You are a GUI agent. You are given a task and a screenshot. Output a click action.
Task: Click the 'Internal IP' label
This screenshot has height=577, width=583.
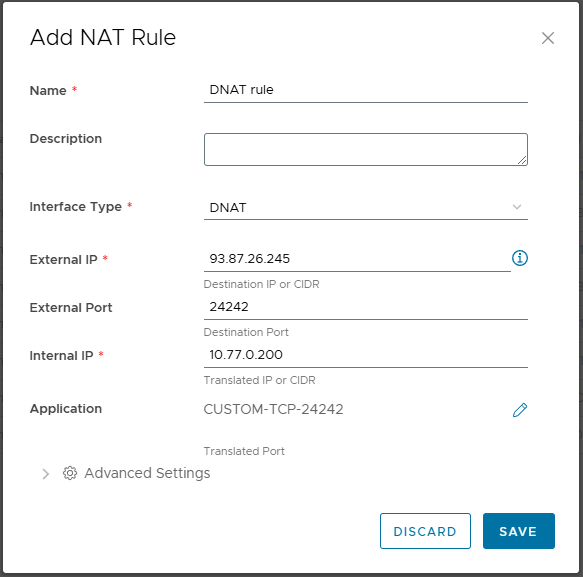click(x=61, y=356)
